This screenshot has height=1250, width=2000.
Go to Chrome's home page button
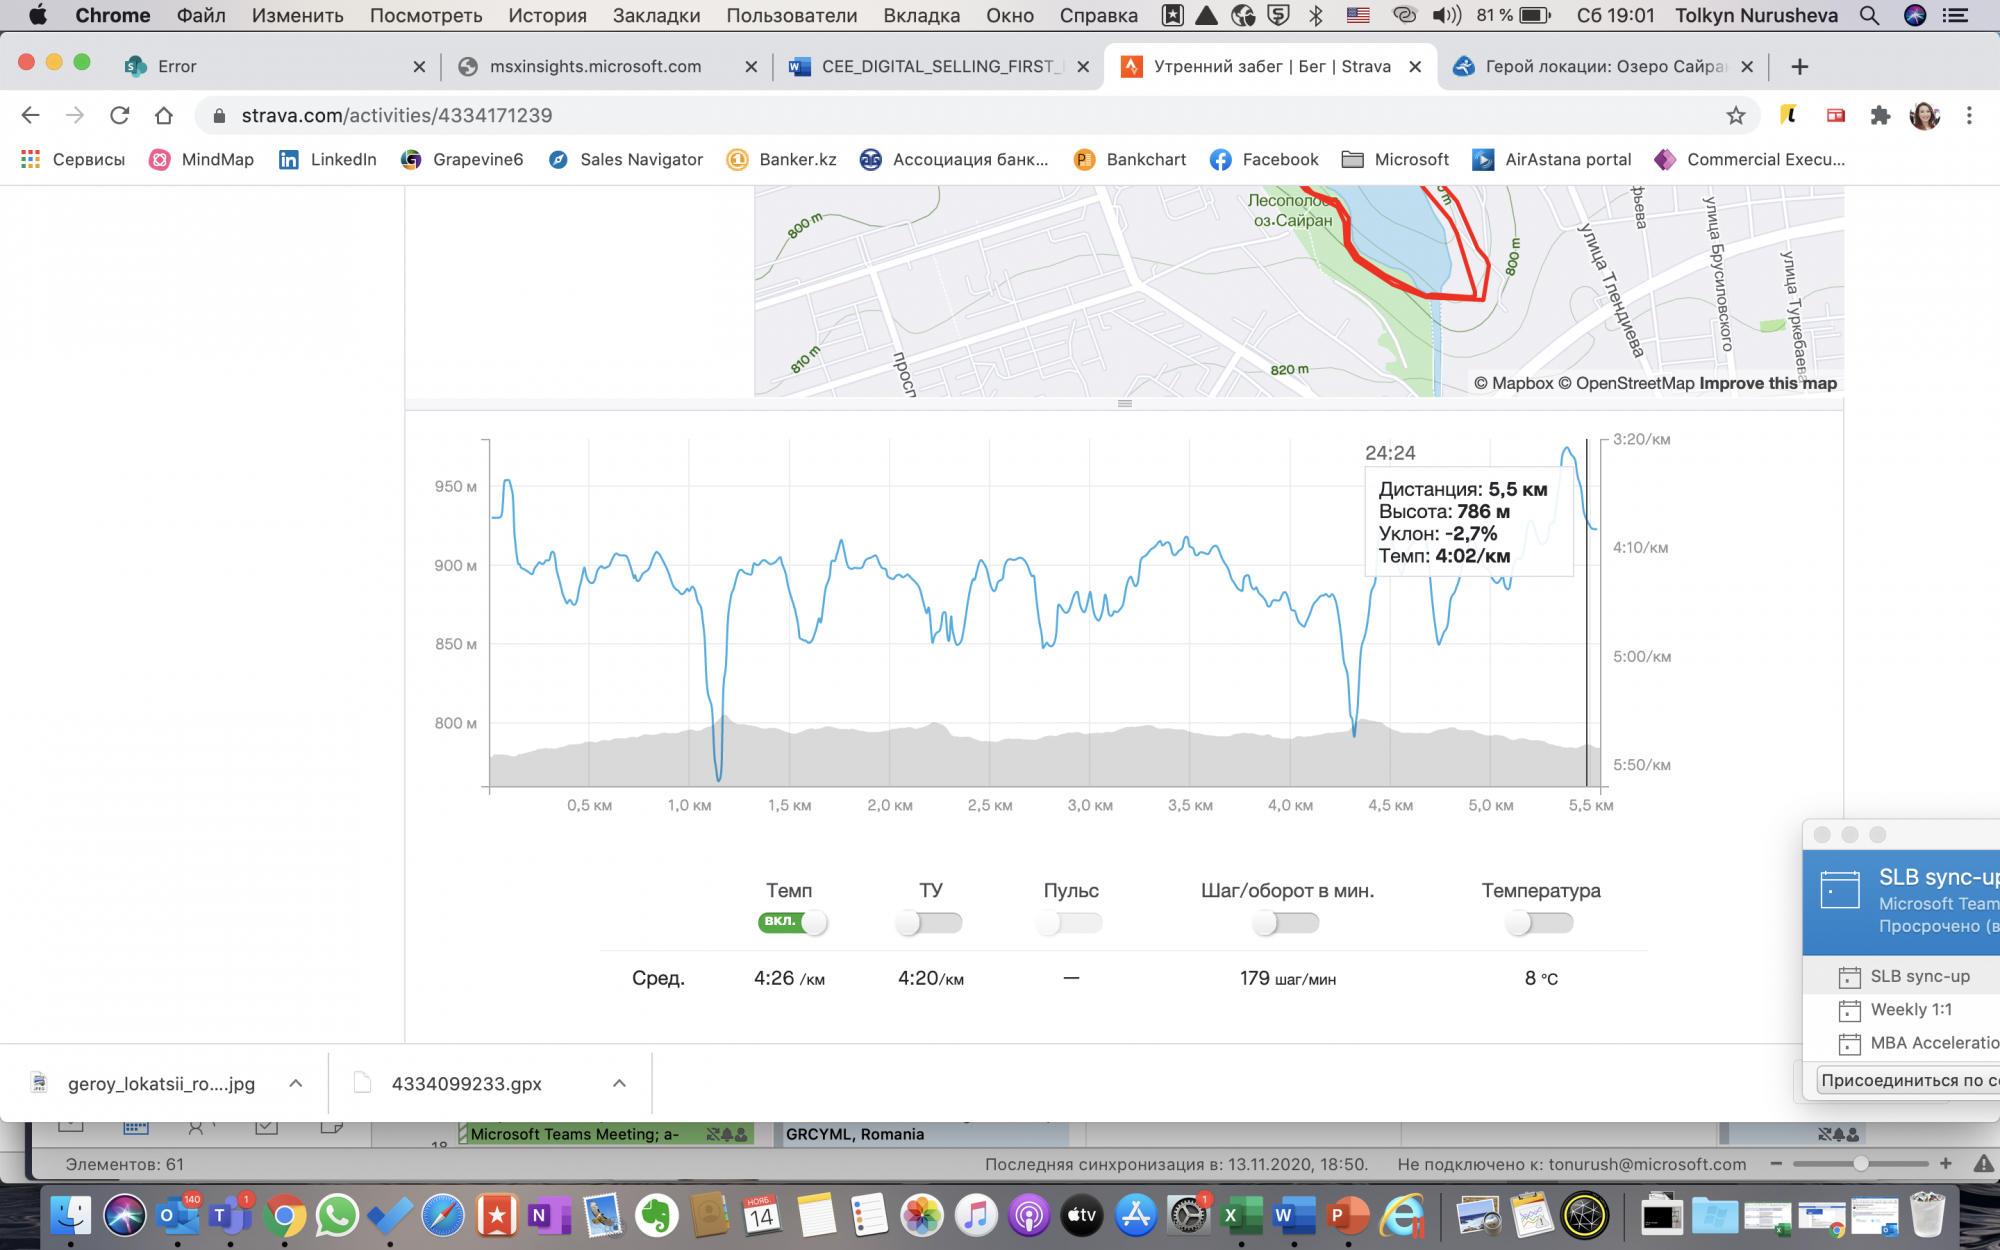(x=164, y=115)
